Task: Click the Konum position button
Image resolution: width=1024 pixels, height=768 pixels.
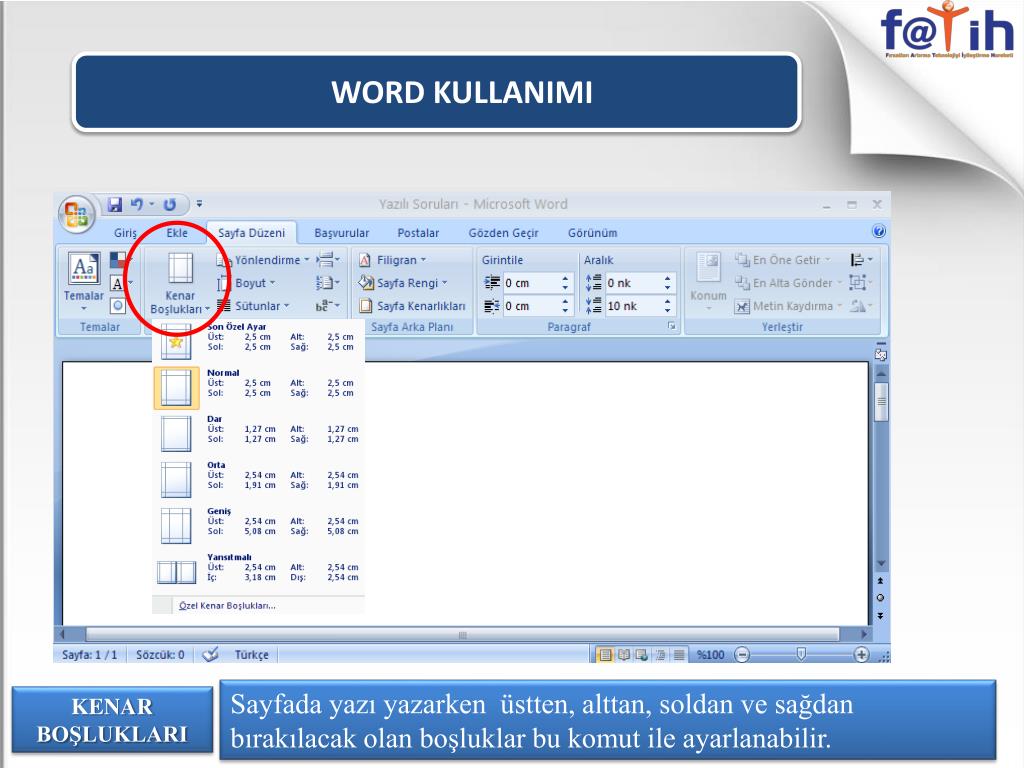Action: [x=709, y=281]
